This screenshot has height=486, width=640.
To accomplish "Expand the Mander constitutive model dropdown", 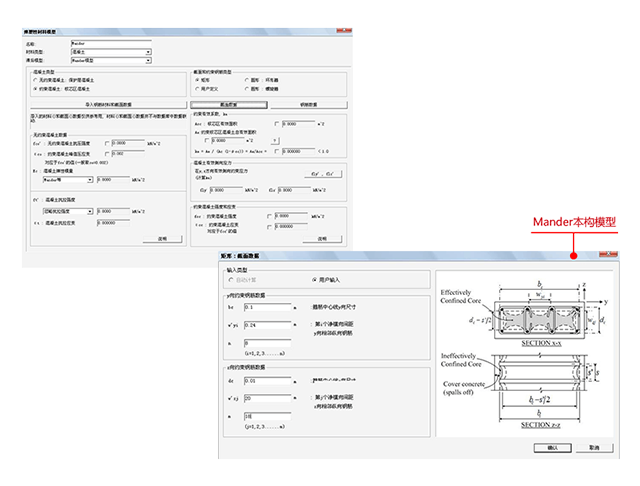I will (111, 60).
